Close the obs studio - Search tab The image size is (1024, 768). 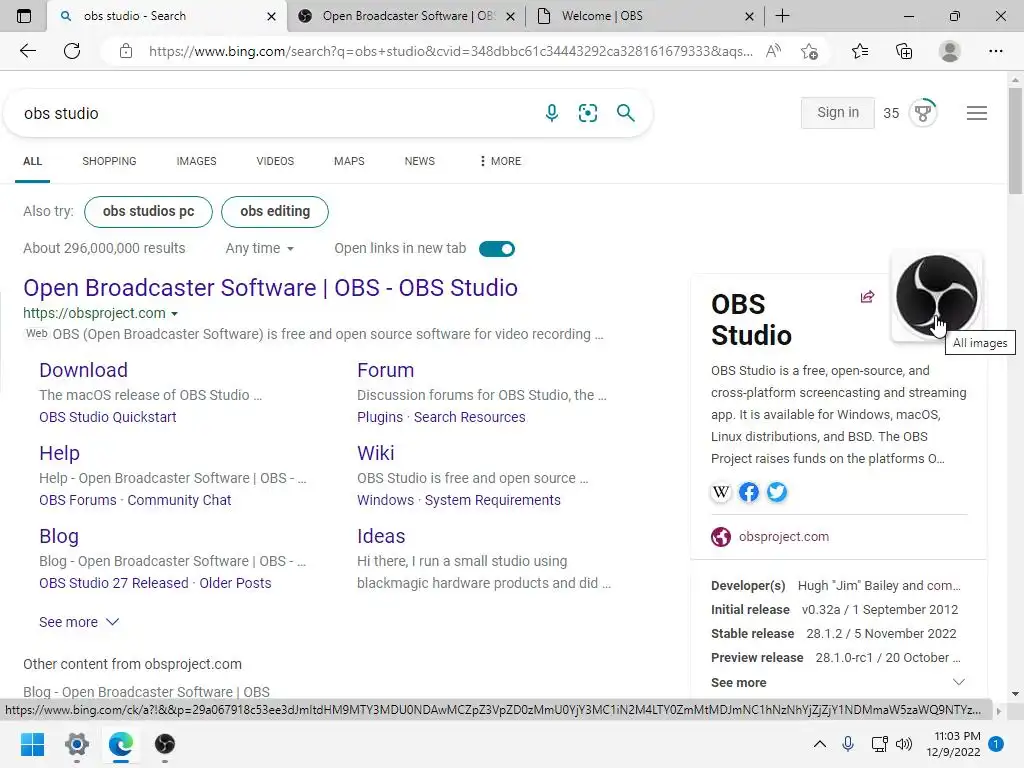[272, 16]
